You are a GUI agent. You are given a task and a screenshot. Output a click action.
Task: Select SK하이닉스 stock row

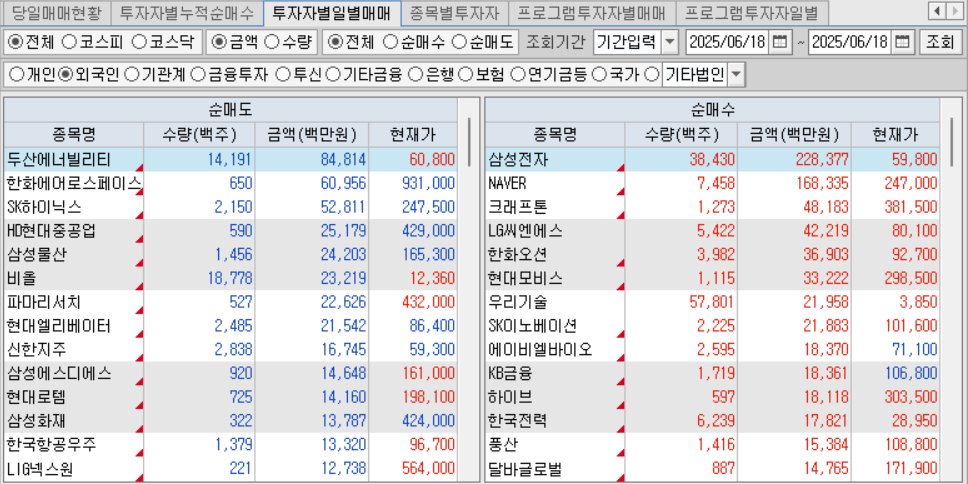231,207
